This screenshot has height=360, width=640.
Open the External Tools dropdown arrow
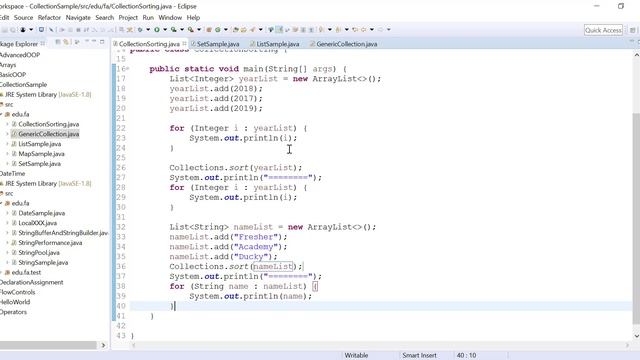click(199, 29)
